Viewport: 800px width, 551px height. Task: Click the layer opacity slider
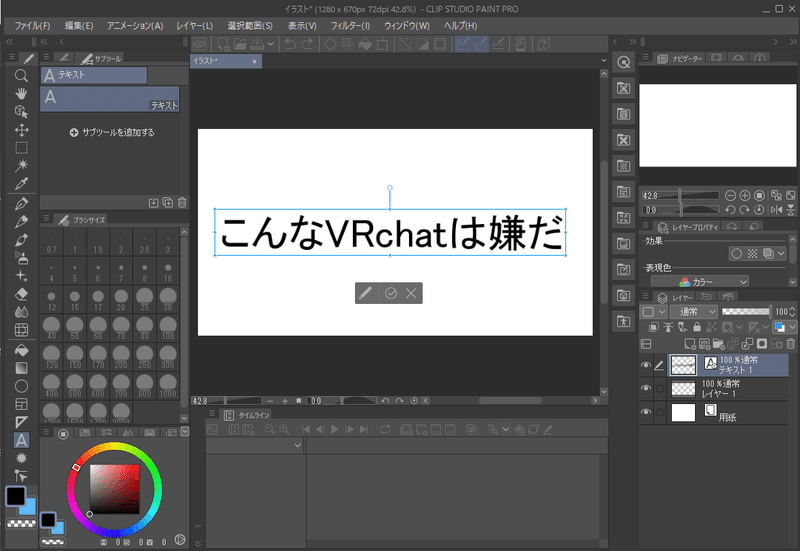[746, 311]
